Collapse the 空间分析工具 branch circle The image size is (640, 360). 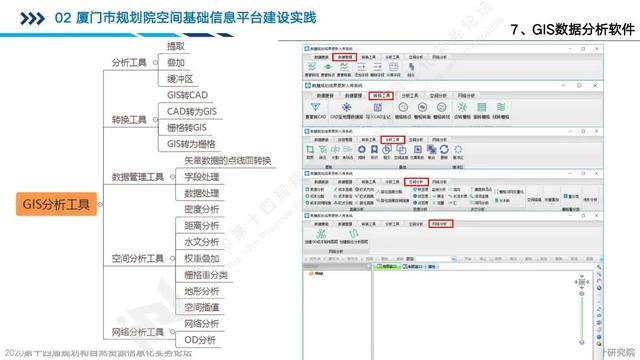click(x=173, y=258)
